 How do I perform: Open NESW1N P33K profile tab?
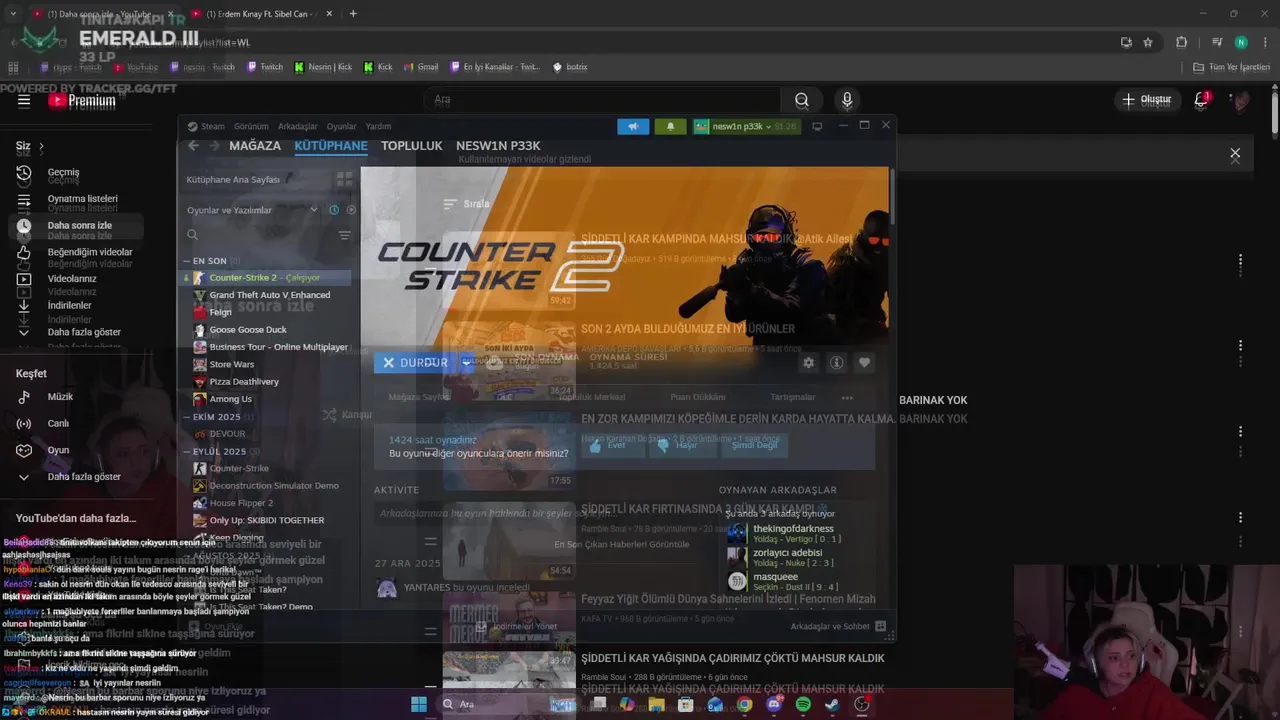click(498, 146)
